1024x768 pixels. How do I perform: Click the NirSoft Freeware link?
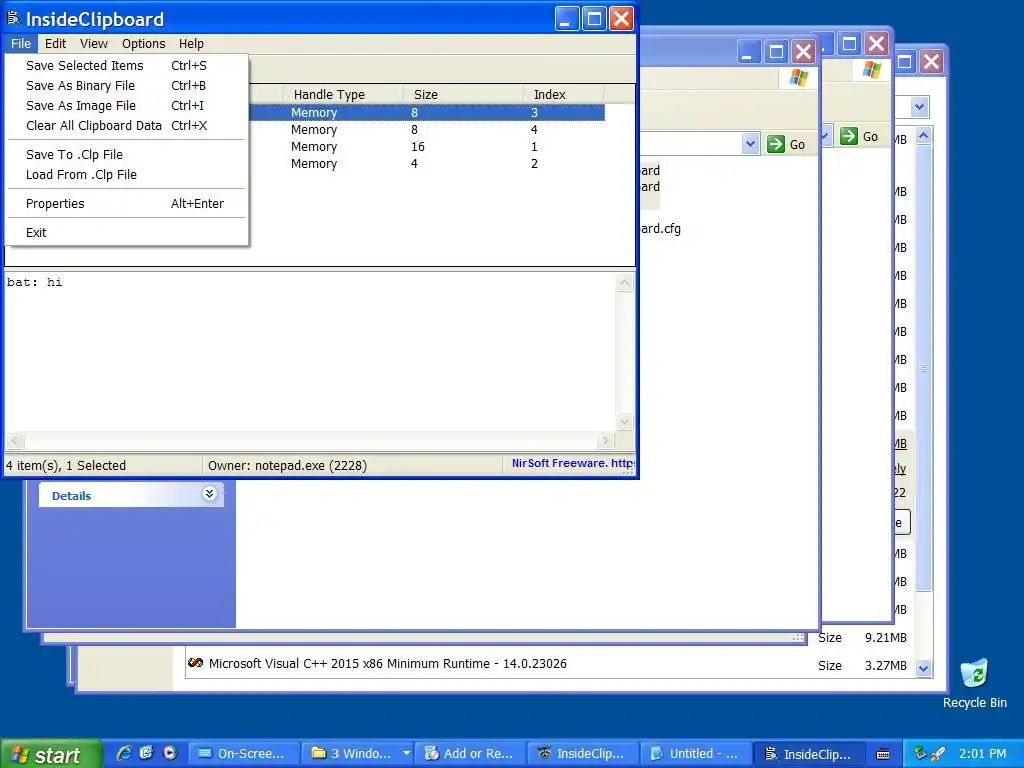572,464
